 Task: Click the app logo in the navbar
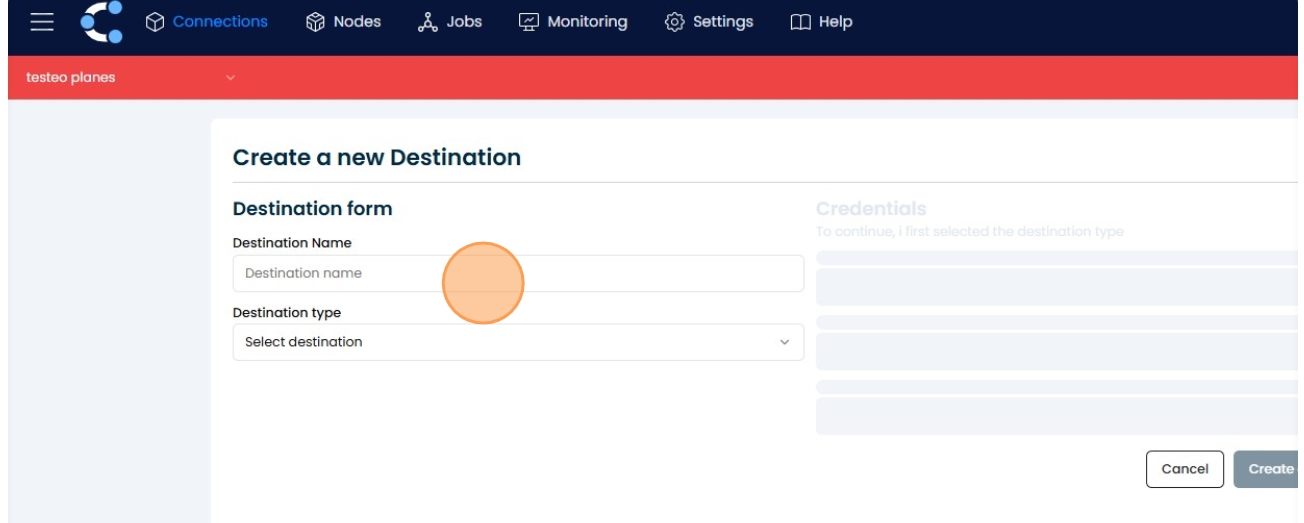coord(101,22)
